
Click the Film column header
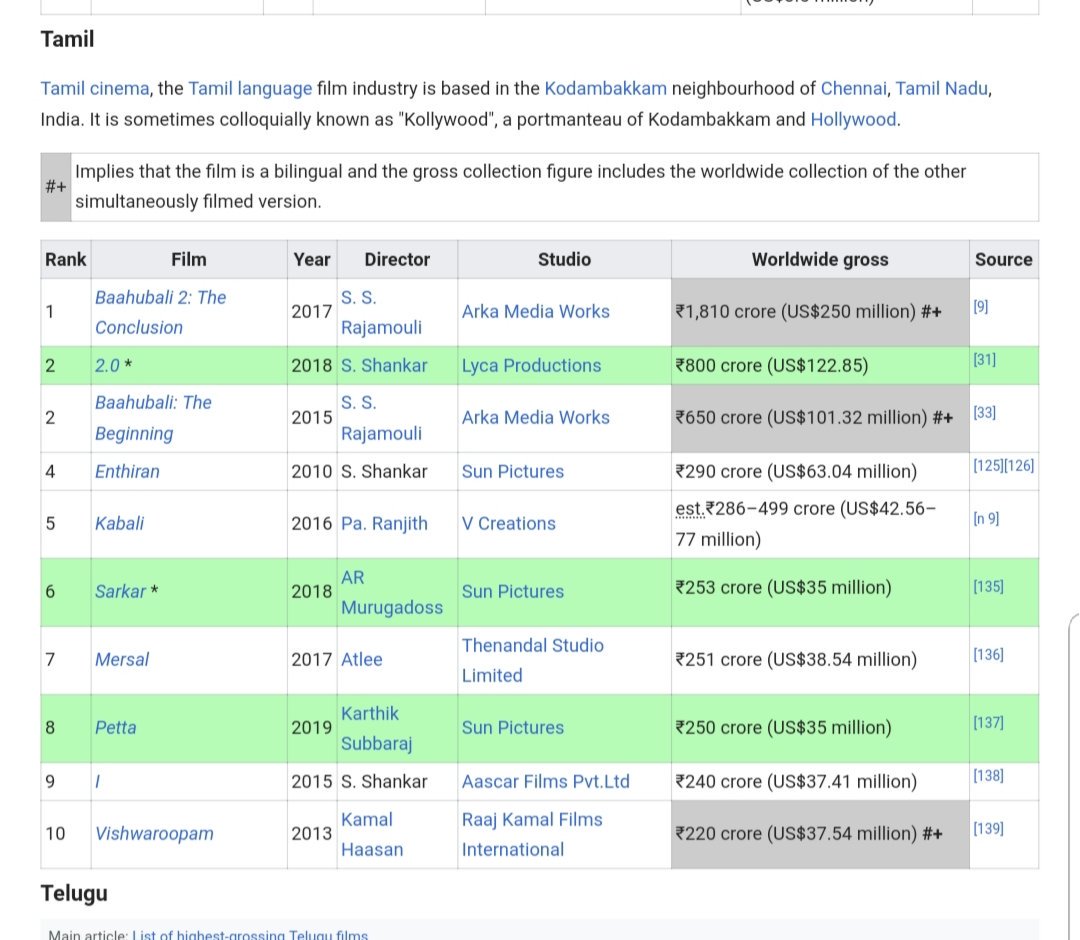point(189,260)
